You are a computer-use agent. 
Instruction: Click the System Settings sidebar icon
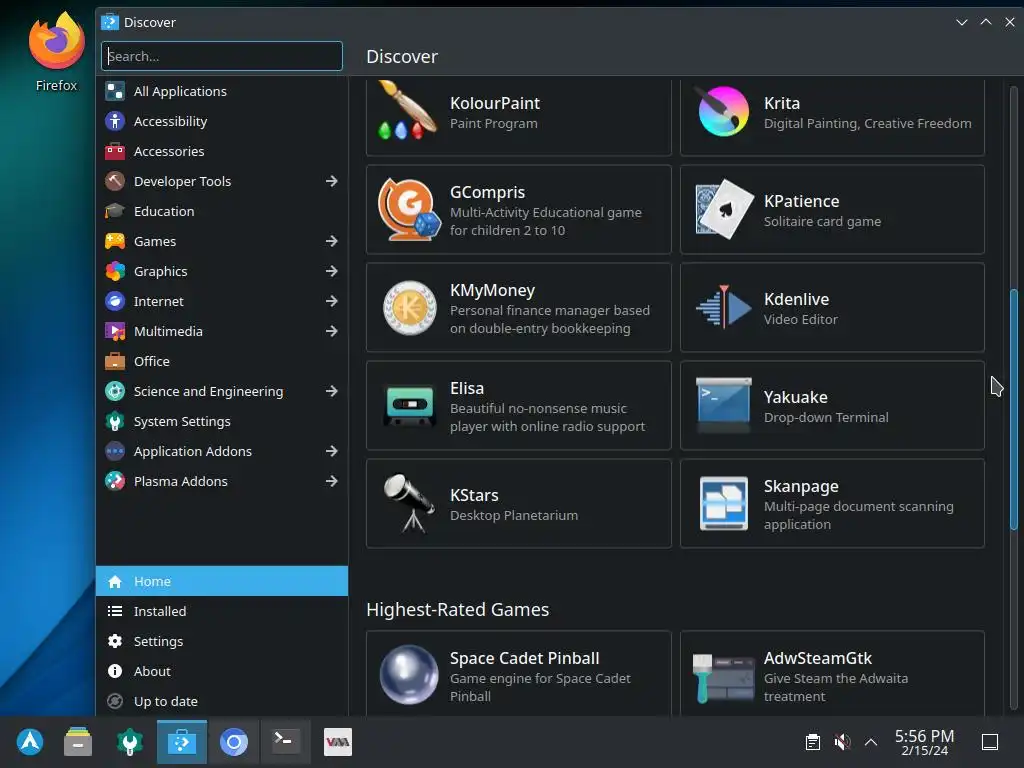pyautogui.click(x=115, y=421)
